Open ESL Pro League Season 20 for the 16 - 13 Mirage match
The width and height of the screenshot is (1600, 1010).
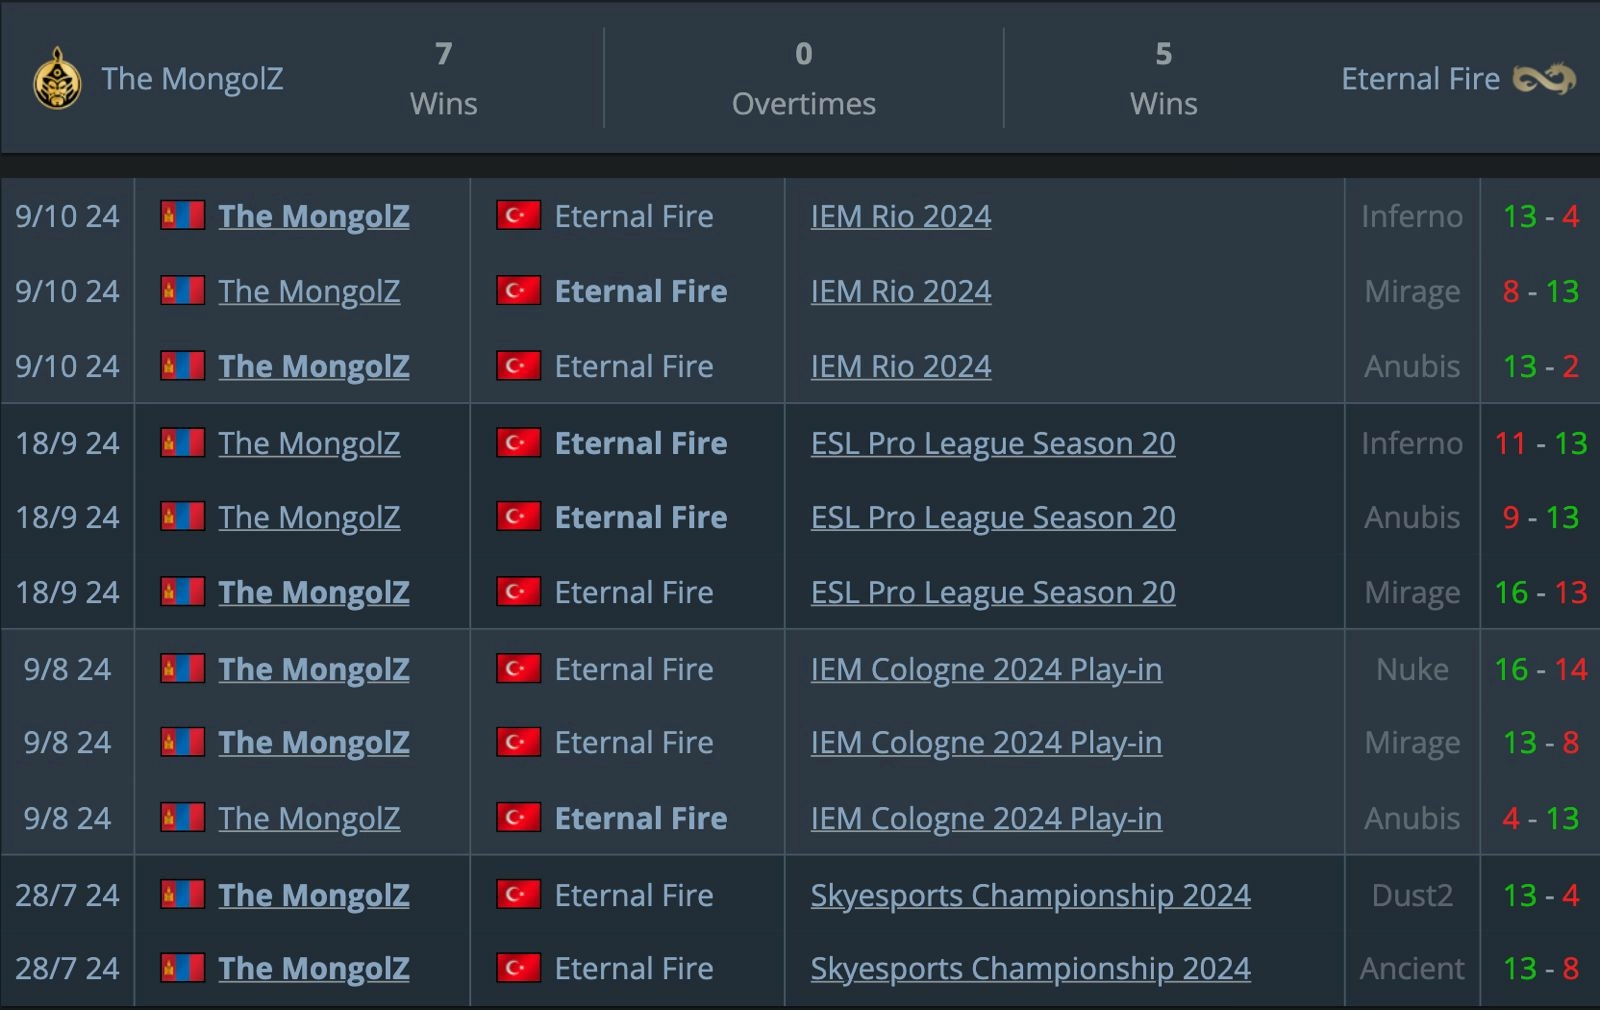(992, 592)
